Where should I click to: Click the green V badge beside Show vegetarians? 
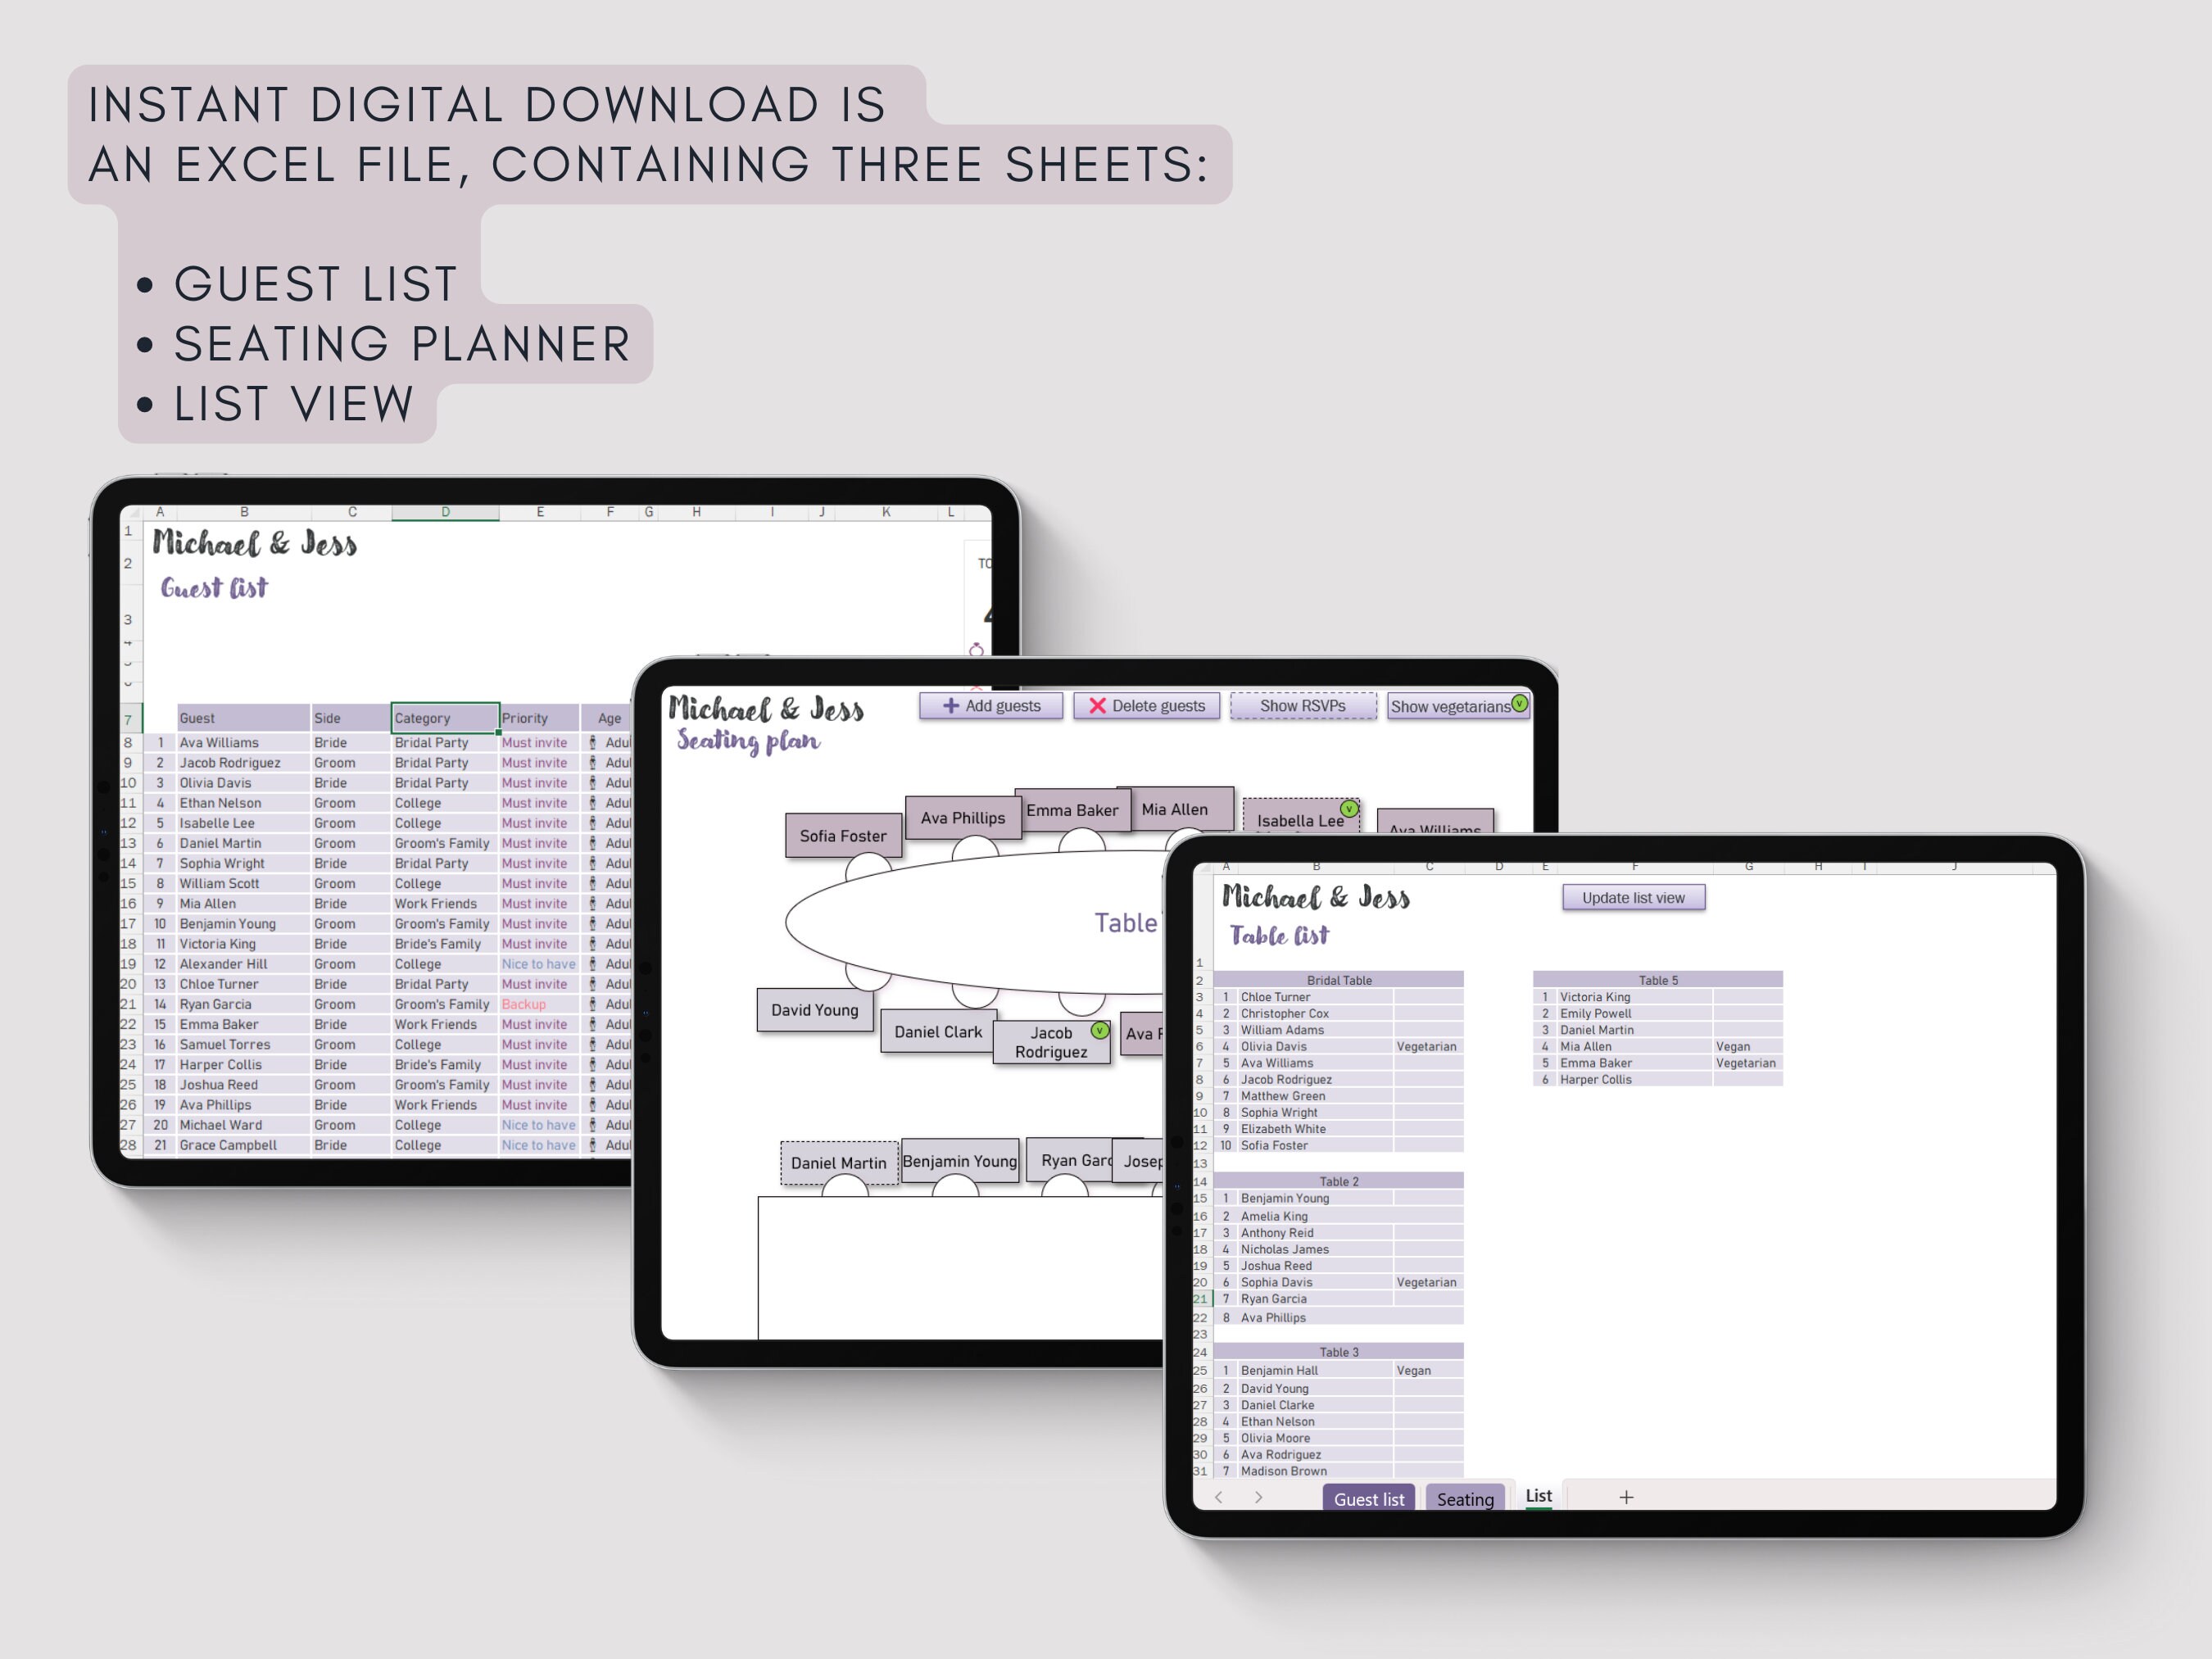(x=1520, y=704)
